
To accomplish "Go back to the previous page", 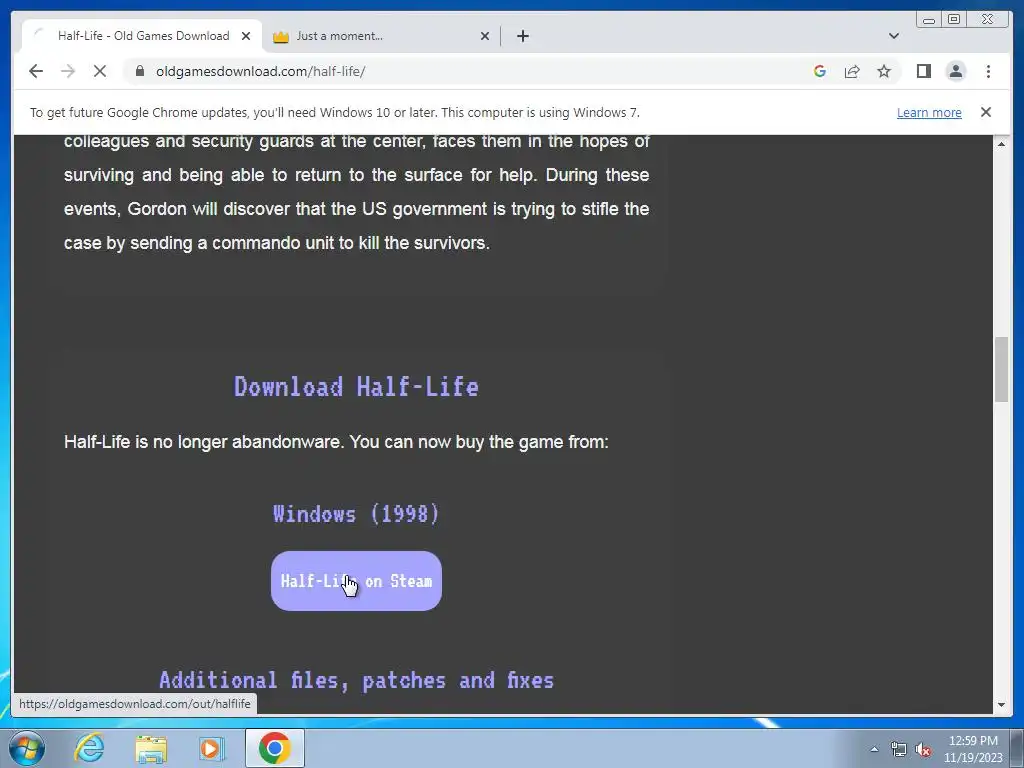I will [x=36, y=71].
